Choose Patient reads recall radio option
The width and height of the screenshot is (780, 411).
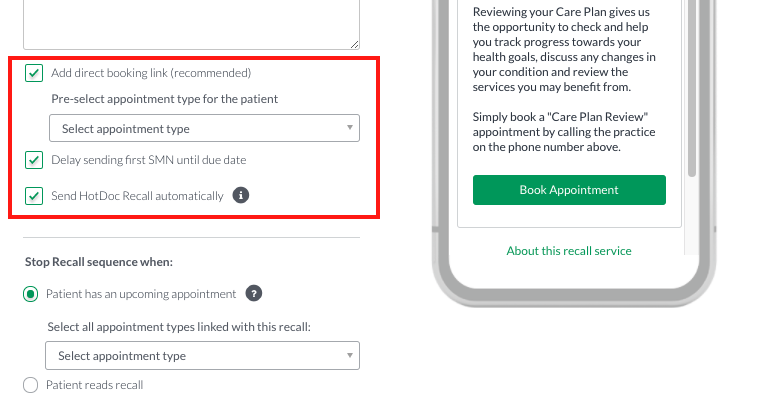click(31, 385)
